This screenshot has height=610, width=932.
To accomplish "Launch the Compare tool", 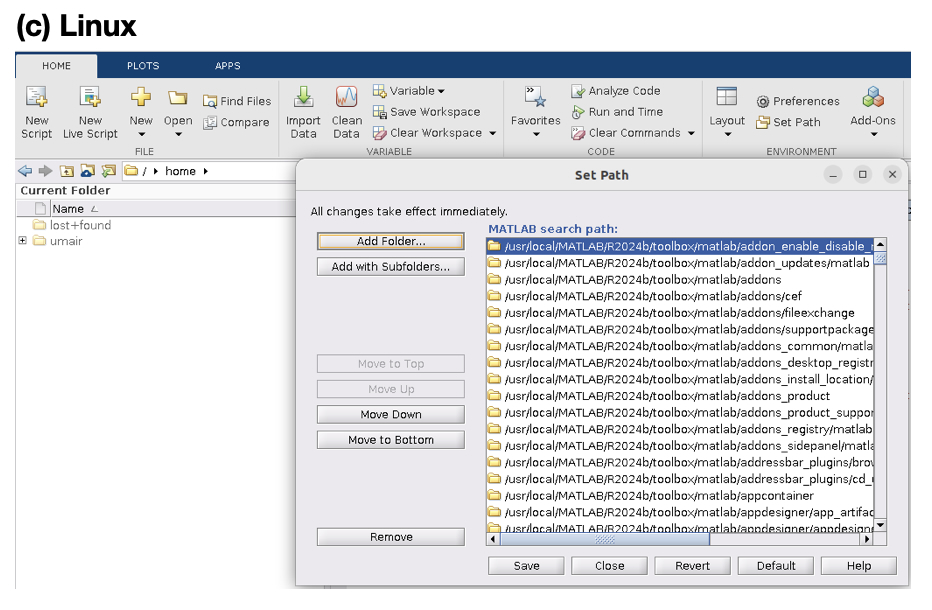I will pos(236,122).
